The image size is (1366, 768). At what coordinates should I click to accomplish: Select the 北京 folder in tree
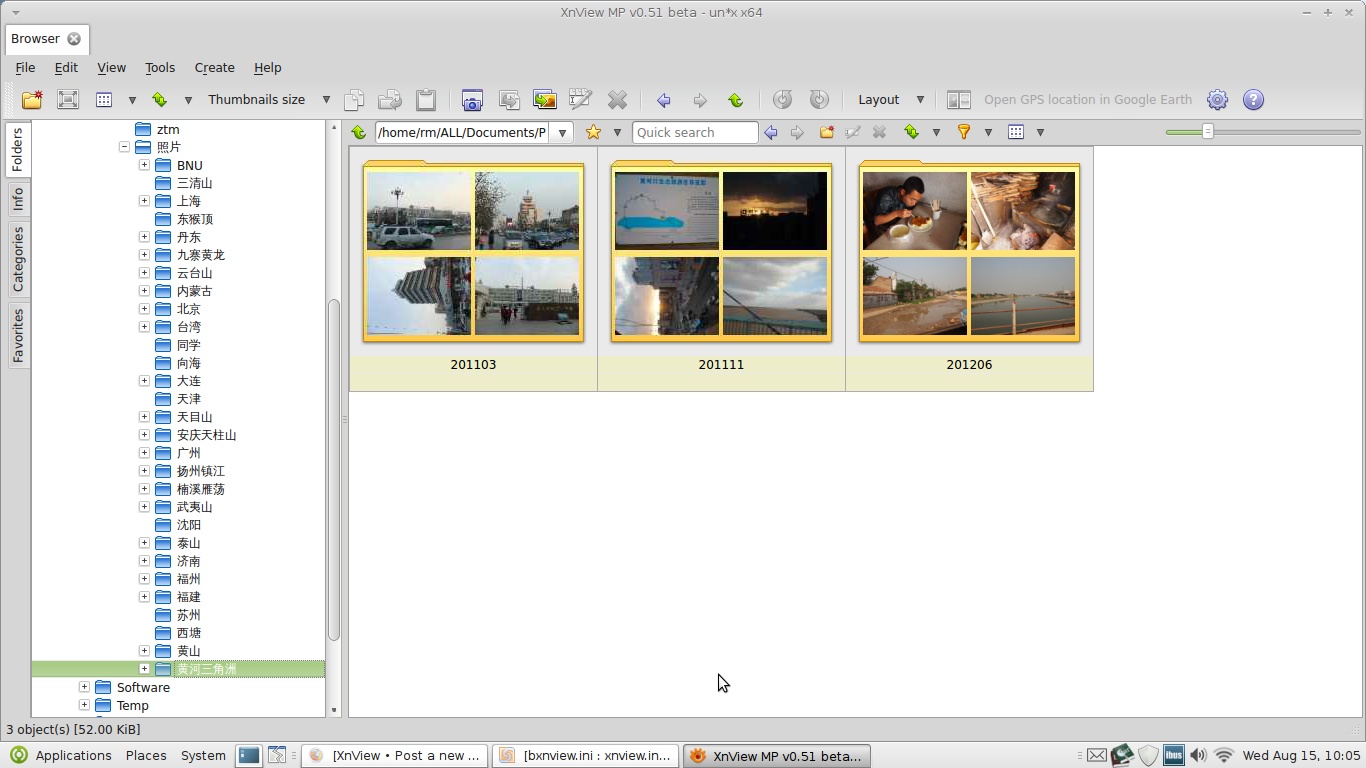pos(189,309)
